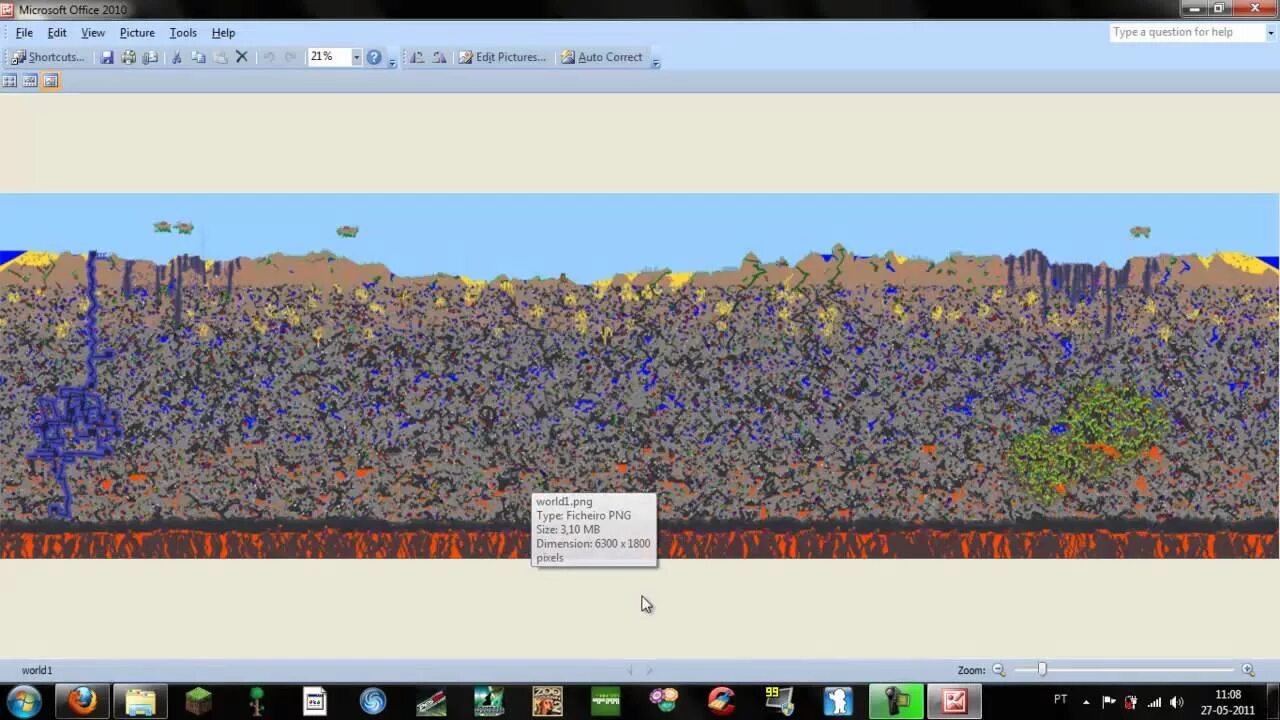Viewport: 1280px width, 720px height.
Task: Click the Print icon in the toolbar
Action: click(x=129, y=57)
